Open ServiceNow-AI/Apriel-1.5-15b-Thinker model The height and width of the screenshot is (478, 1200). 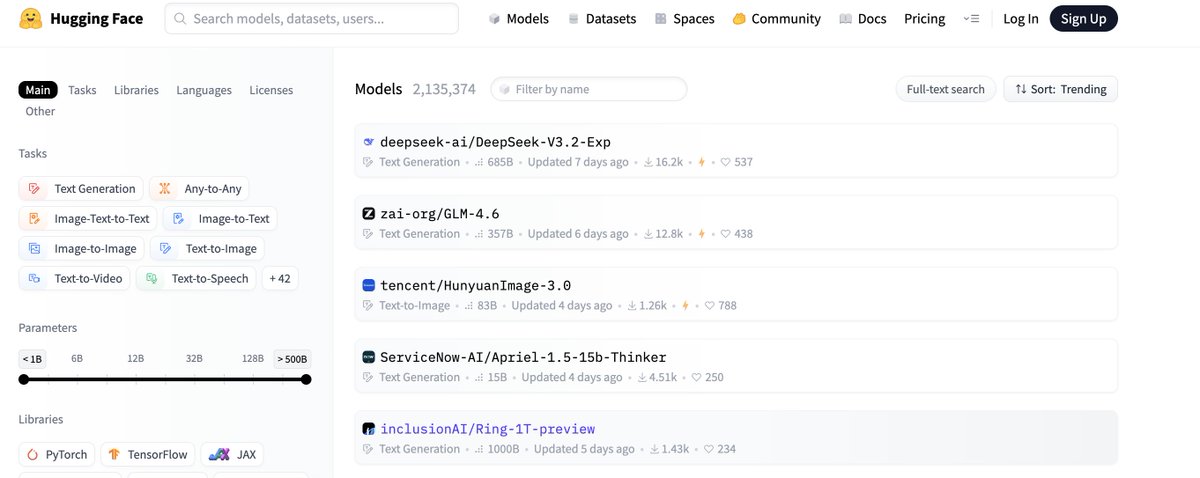[523, 357]
